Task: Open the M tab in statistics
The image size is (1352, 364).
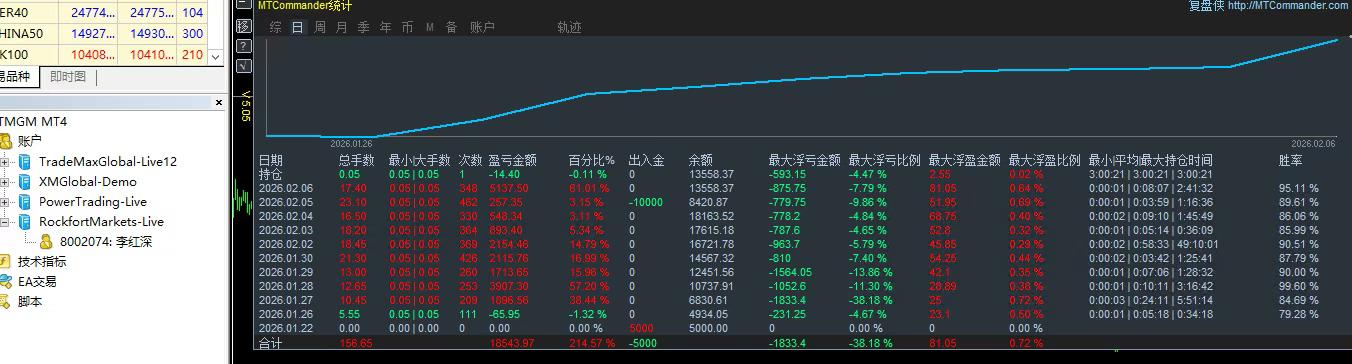Action: pos(429,28)
